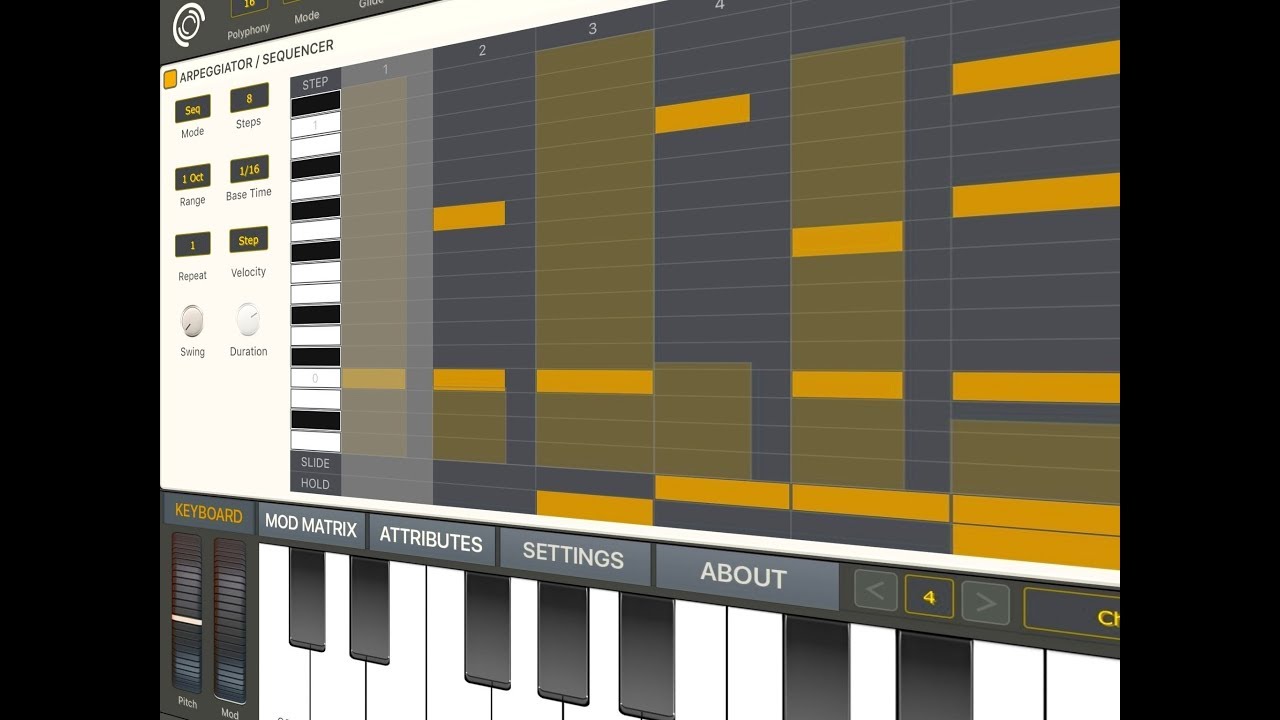Select step column header 4

(720, 8)
